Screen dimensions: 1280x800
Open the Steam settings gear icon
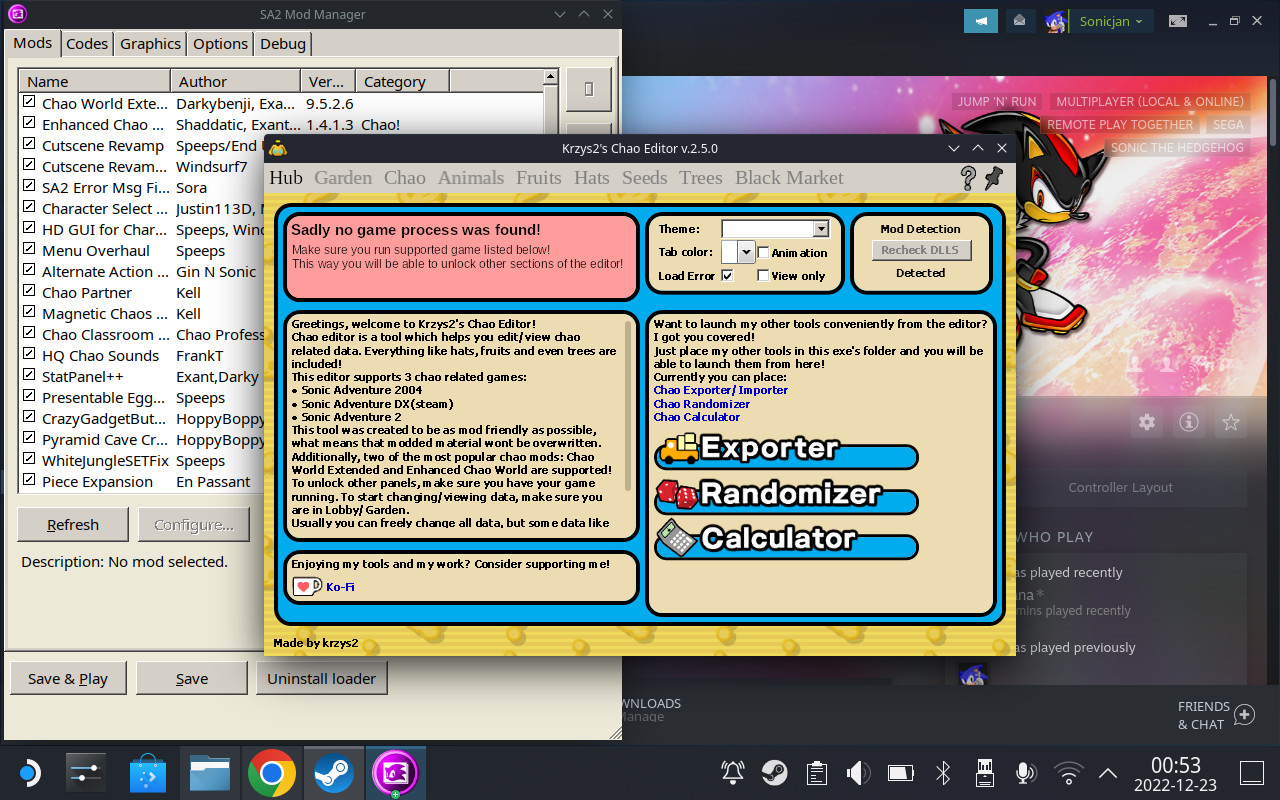pyautogui.click(x=1146, y=422)
